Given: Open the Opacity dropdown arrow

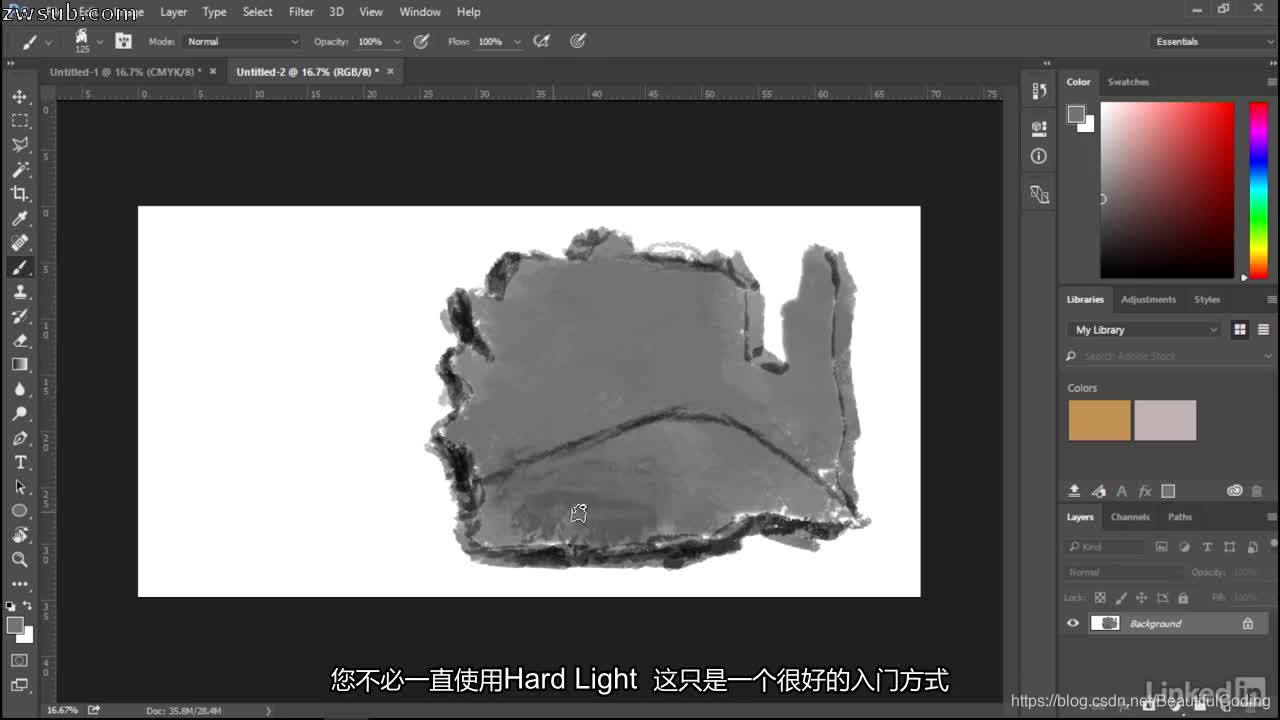Looking at the screenshot, I should point(397,41).
